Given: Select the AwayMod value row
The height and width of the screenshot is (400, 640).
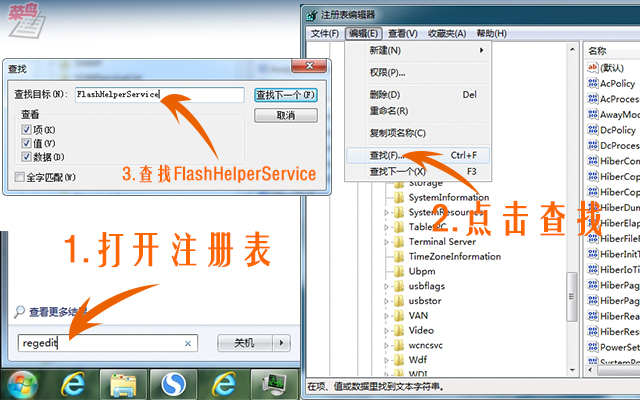Looking at the screenshot, I should [x=613, y=114].
